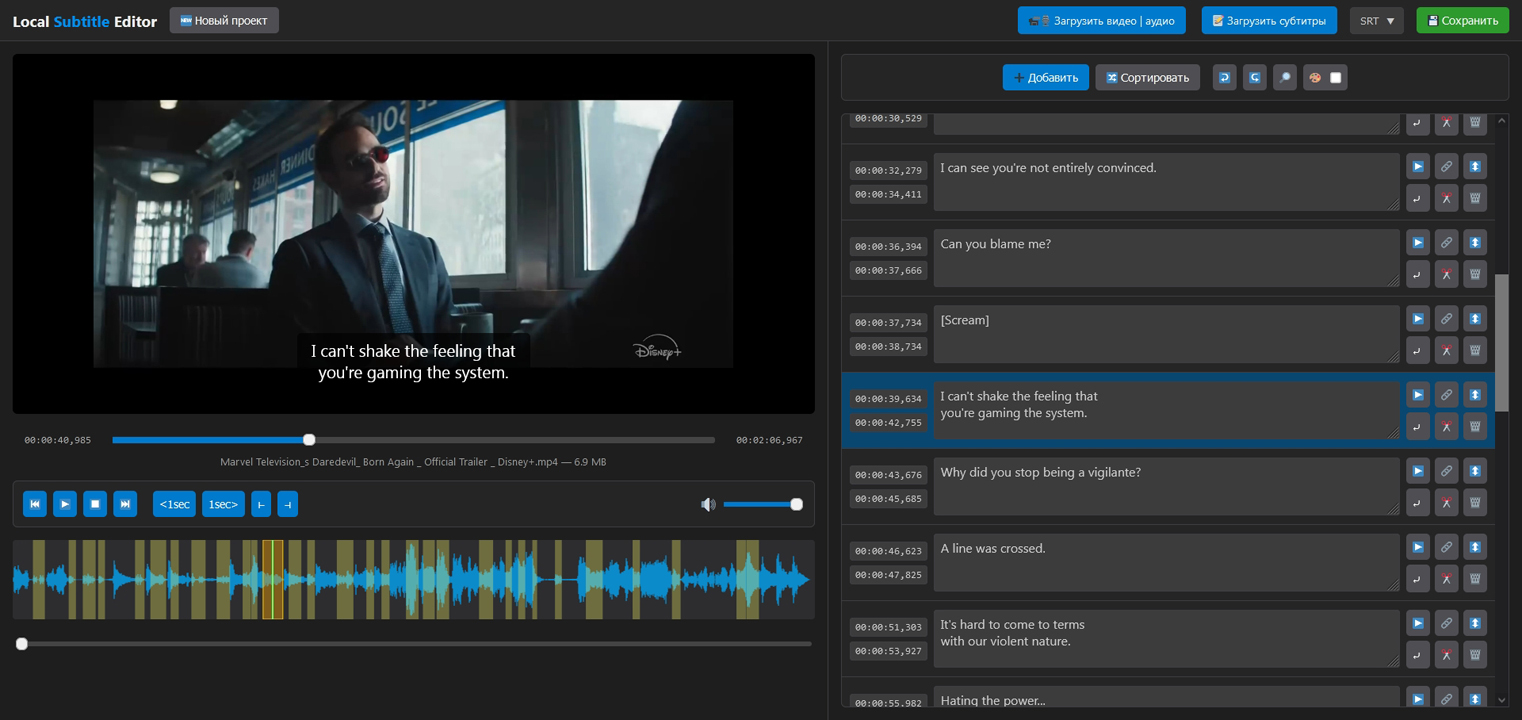Click scissors icon on 'I can see you're' row
This screenshot has width=1522, height=720.
point(1446,198)
